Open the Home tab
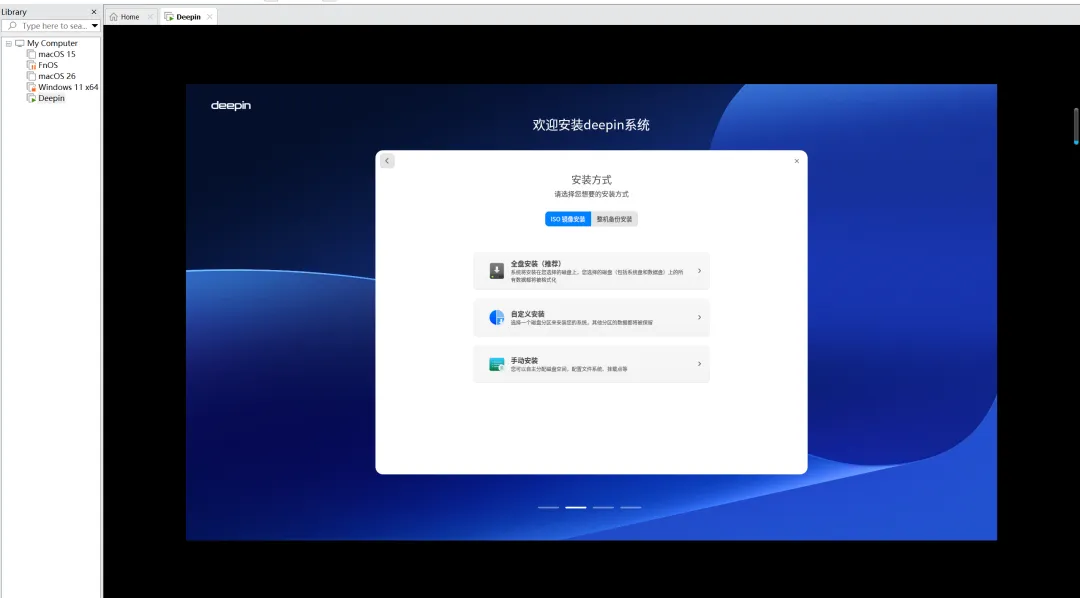The image size is (1080, 598). point(131,17)
